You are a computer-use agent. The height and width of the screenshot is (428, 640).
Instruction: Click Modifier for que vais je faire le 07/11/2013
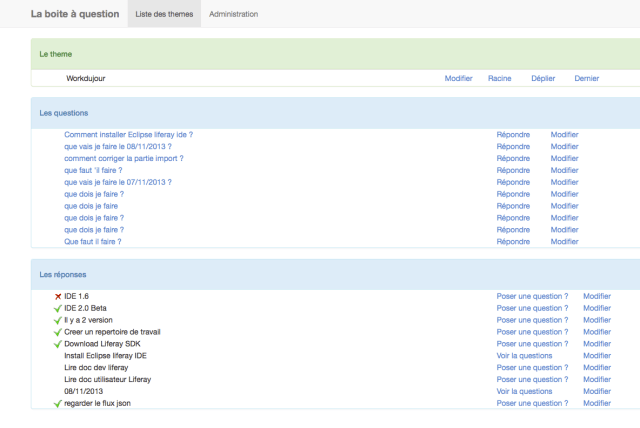(x=564, y=182)
